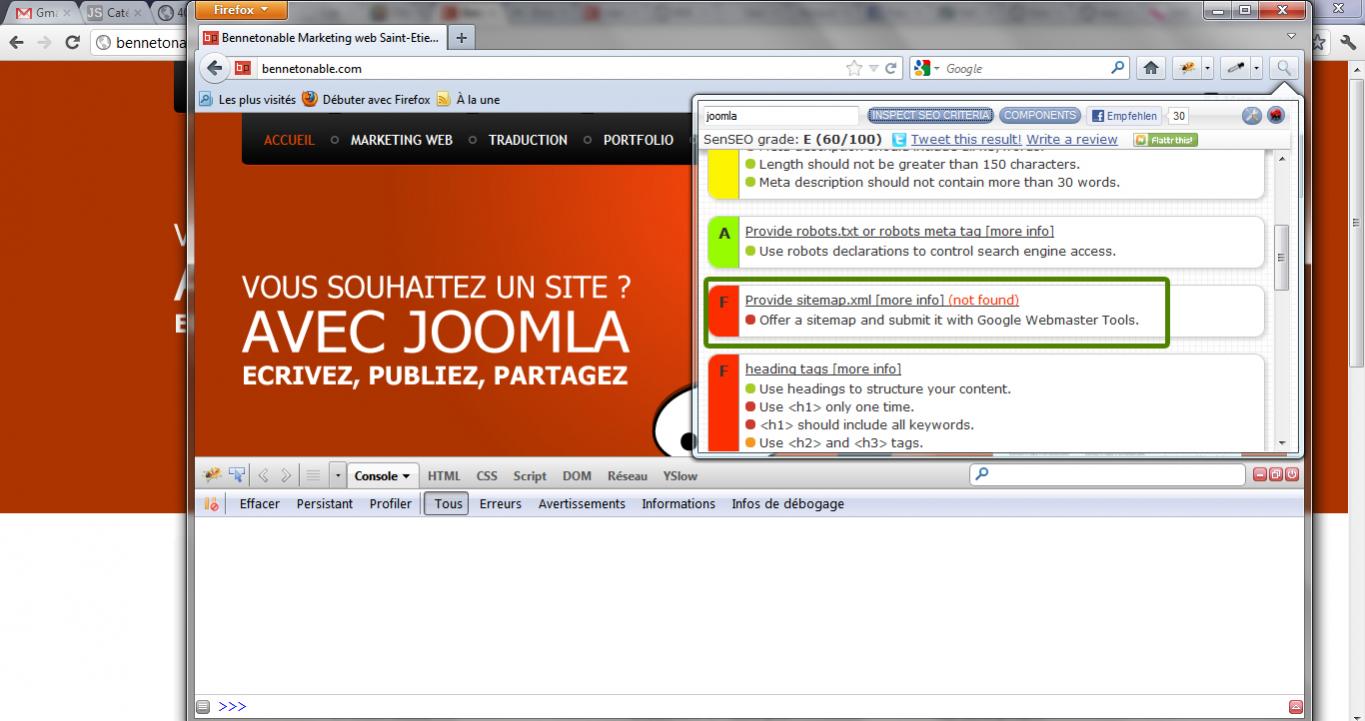Open the TRADUCTION site menu item
Viewport: 1365px width, 721px height.
(528, 140)
